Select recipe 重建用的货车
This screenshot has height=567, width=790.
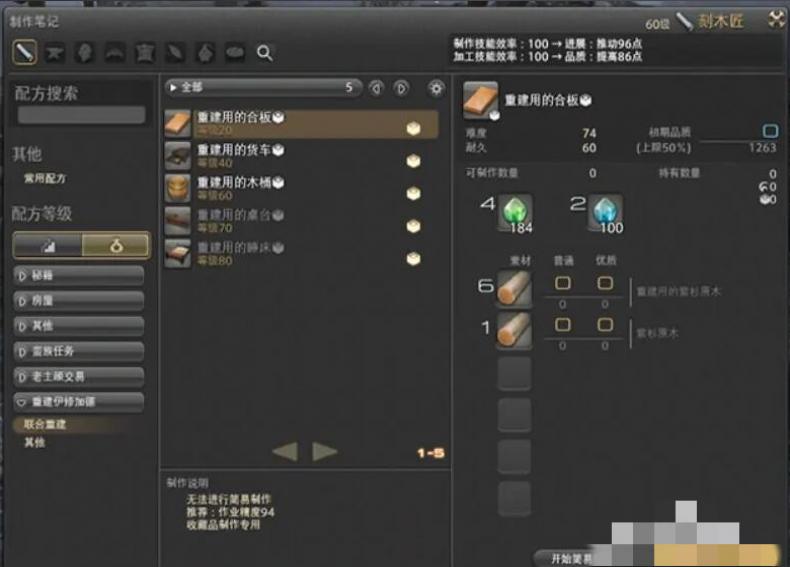point(301,156)
